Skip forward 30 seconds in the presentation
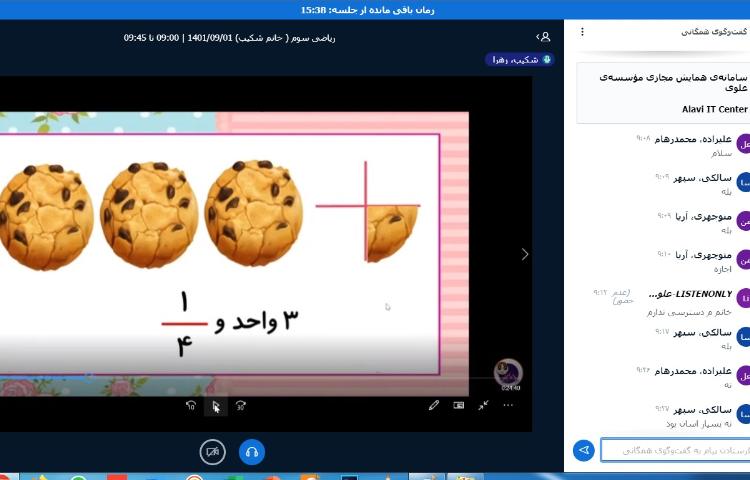The height and width of the screenshot is (480, 750). tap(240, 406)
